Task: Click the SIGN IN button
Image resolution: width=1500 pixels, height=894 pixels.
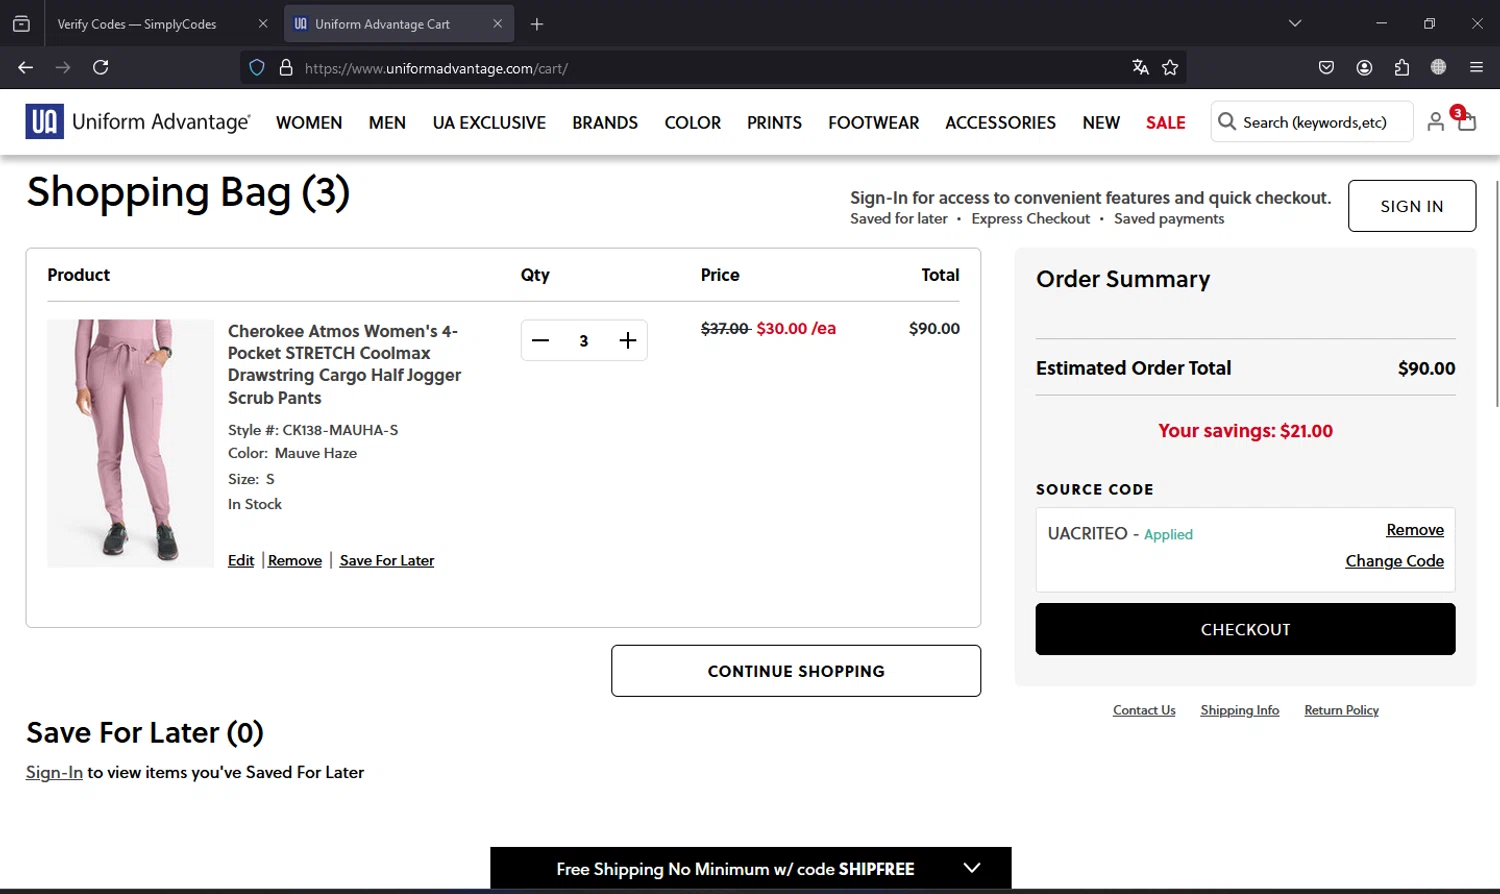Action: pyautogui.click(x=1412, y=206)
